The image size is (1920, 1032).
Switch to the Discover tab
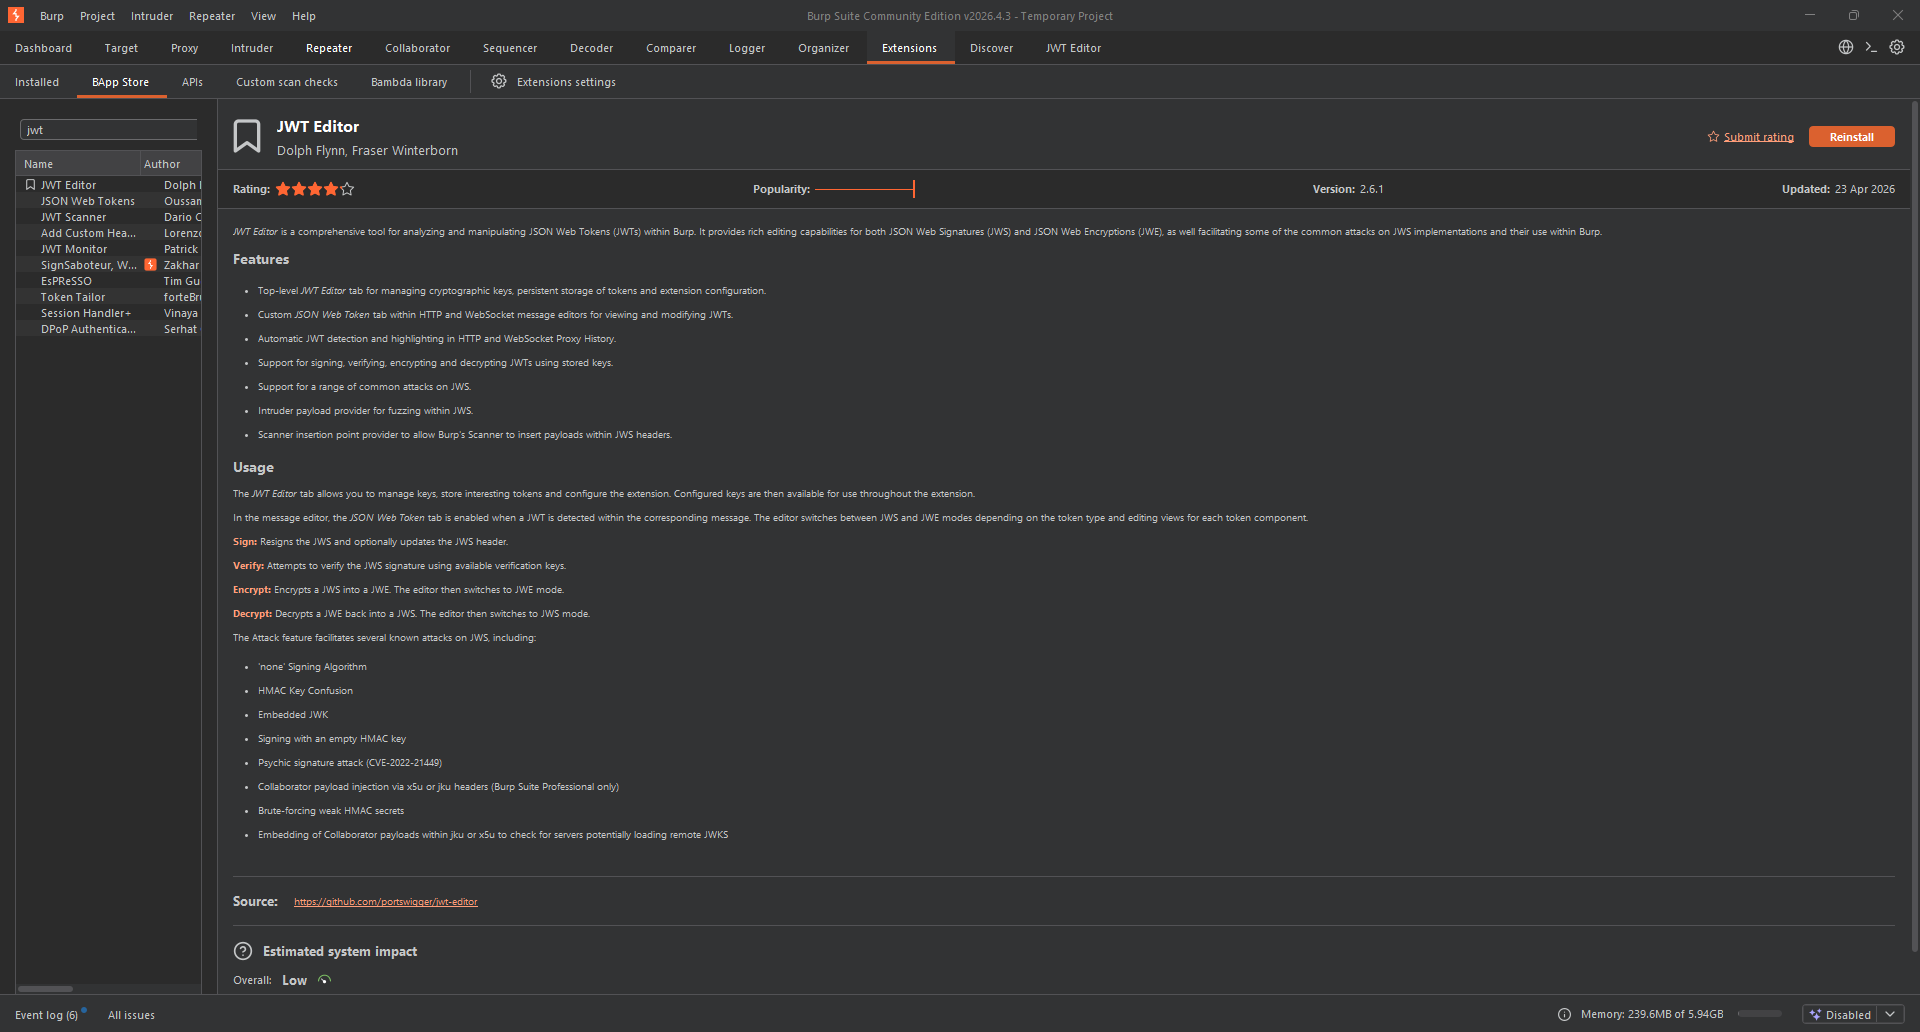[991, 48]
